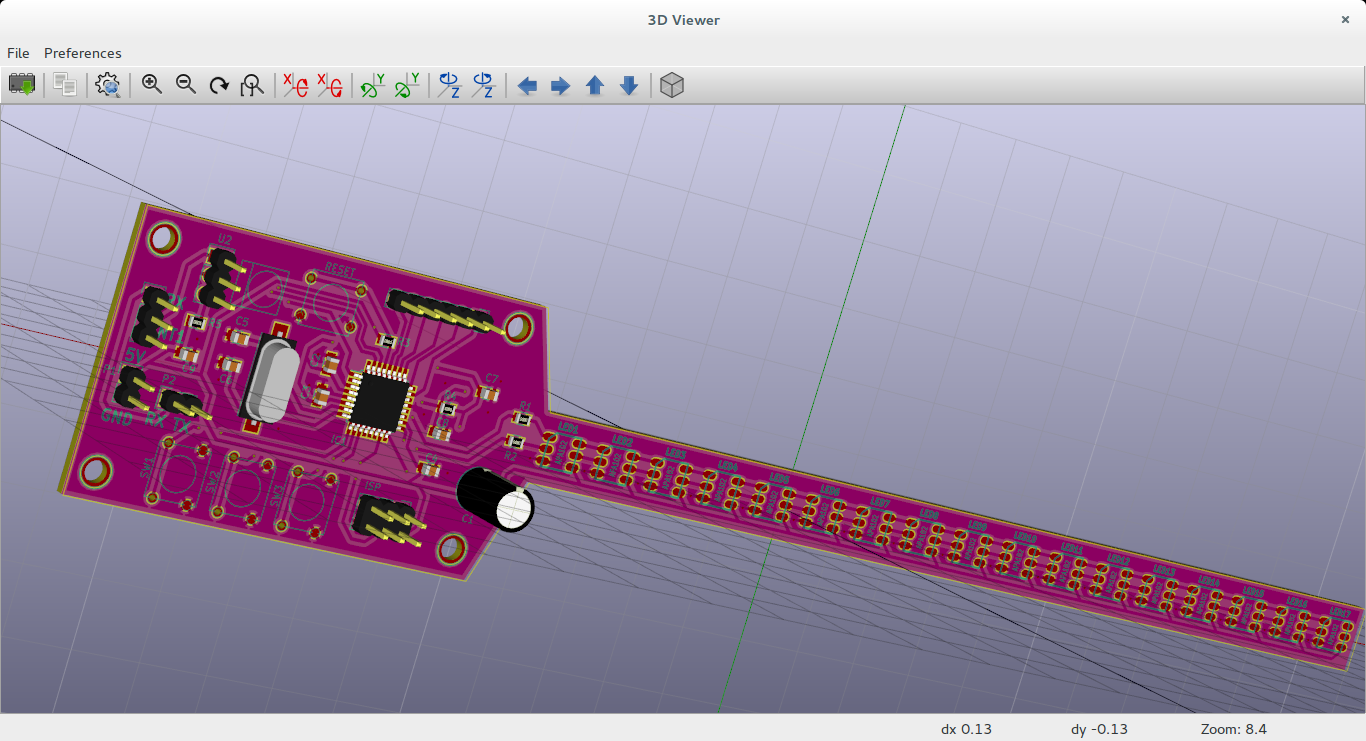1366x741 pixels.
Task: Redraw the 3D view
Action: tap(219, 85)
